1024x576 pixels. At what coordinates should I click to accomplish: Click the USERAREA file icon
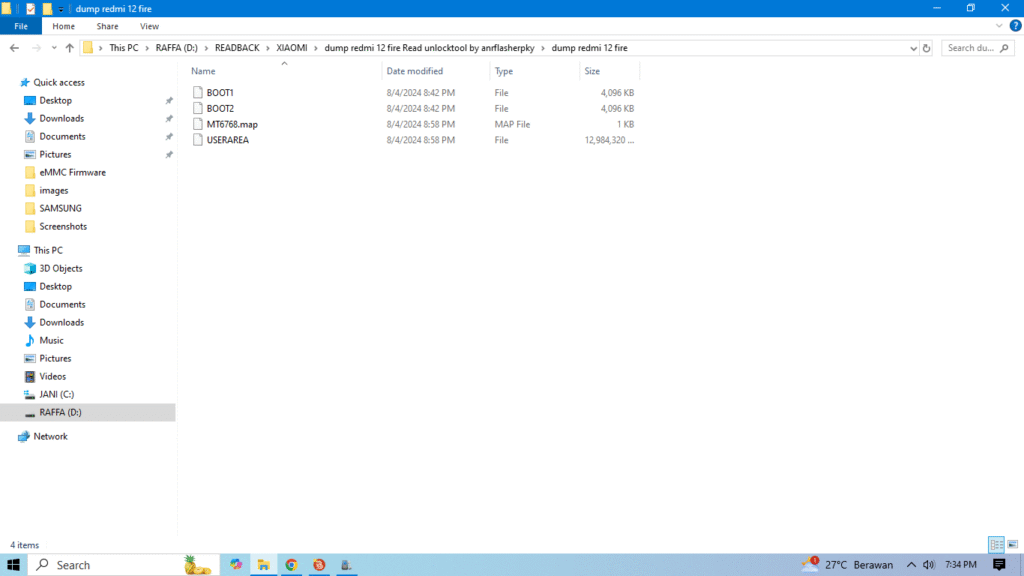point(197,140)
